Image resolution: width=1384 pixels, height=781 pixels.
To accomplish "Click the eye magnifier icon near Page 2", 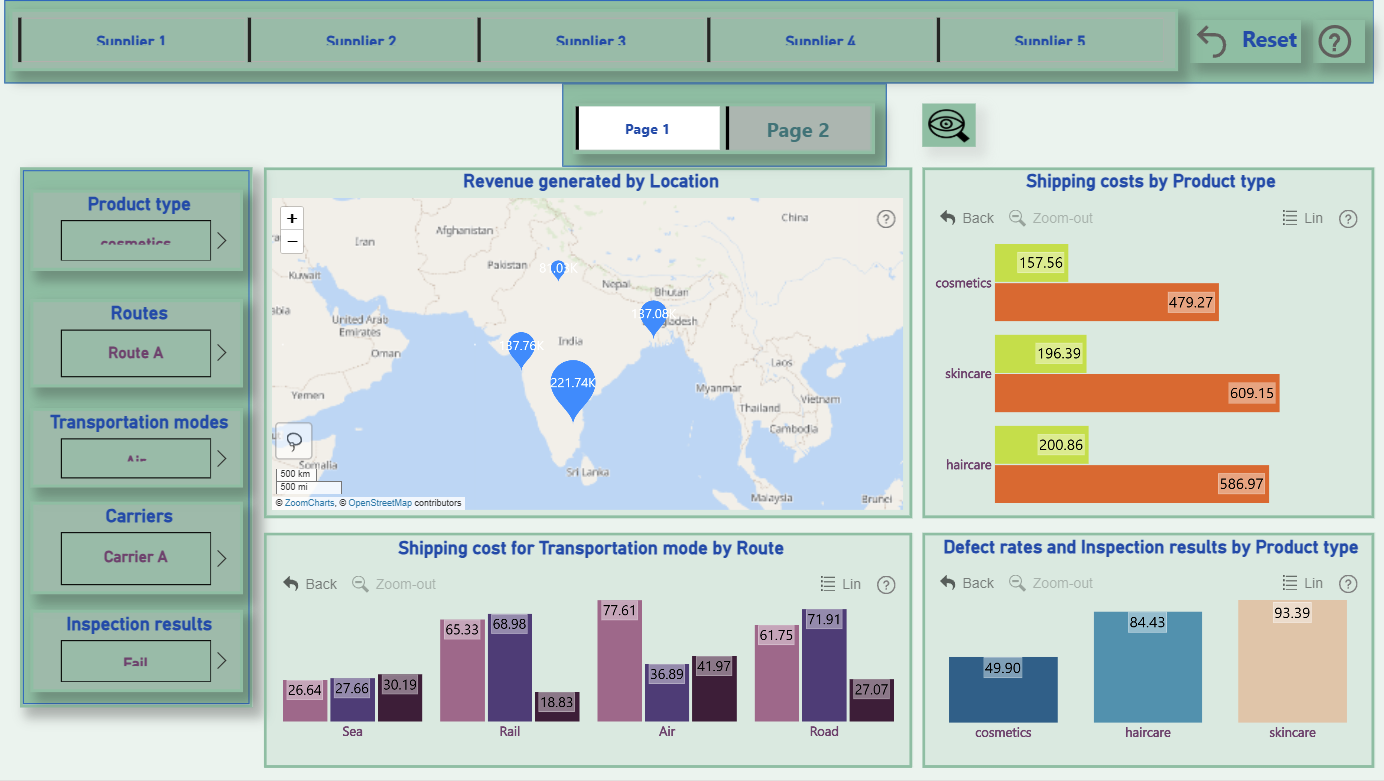I will point(948,125).
